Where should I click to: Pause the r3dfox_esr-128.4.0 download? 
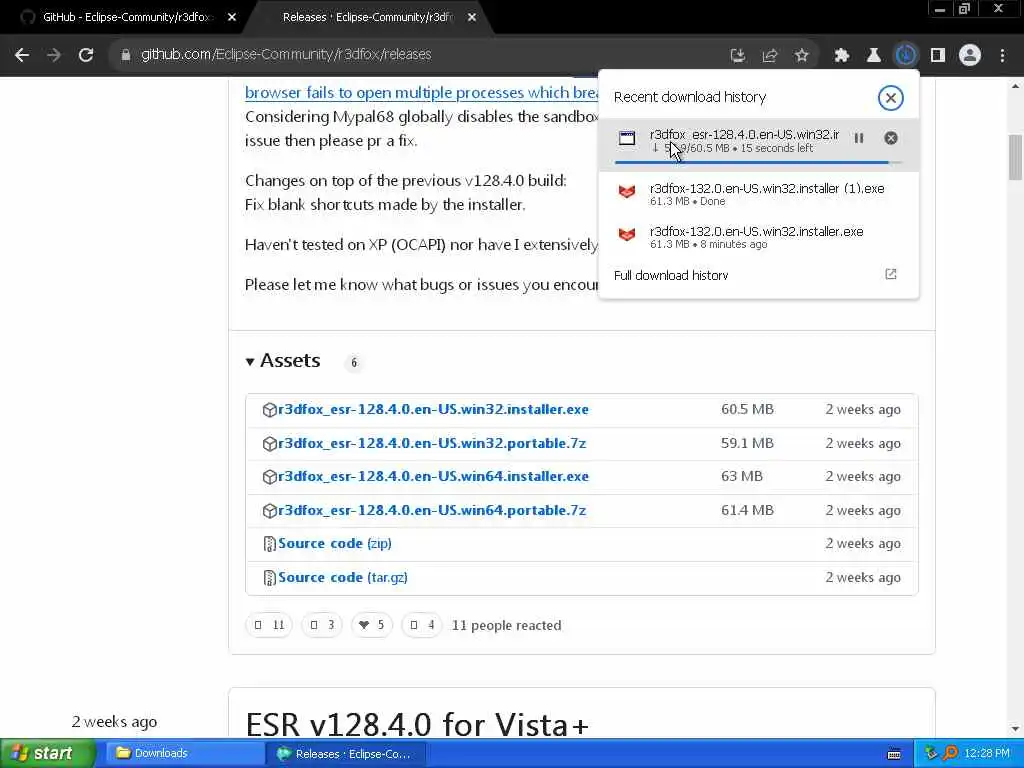859,138
